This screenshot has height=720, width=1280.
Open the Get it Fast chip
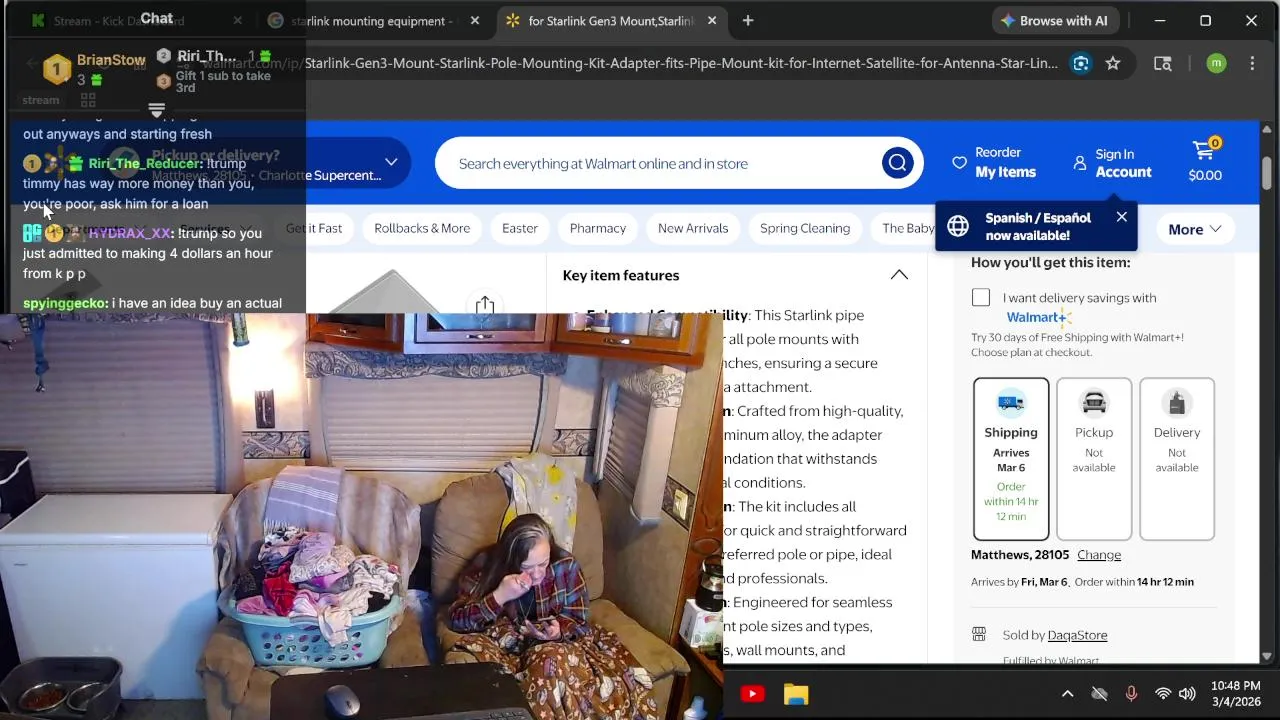[314, 228]
